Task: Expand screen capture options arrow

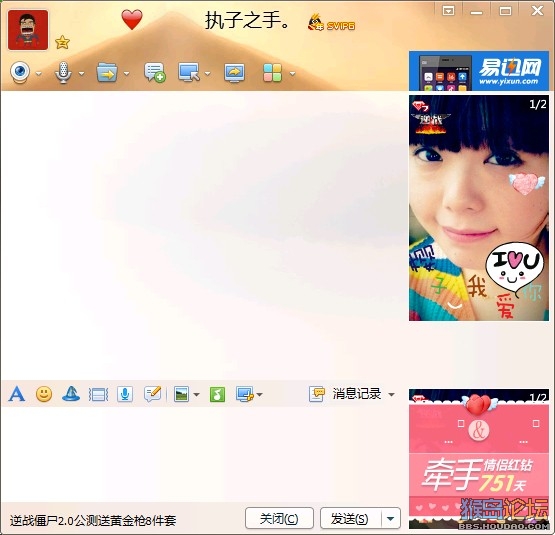Action: [259, 394]
